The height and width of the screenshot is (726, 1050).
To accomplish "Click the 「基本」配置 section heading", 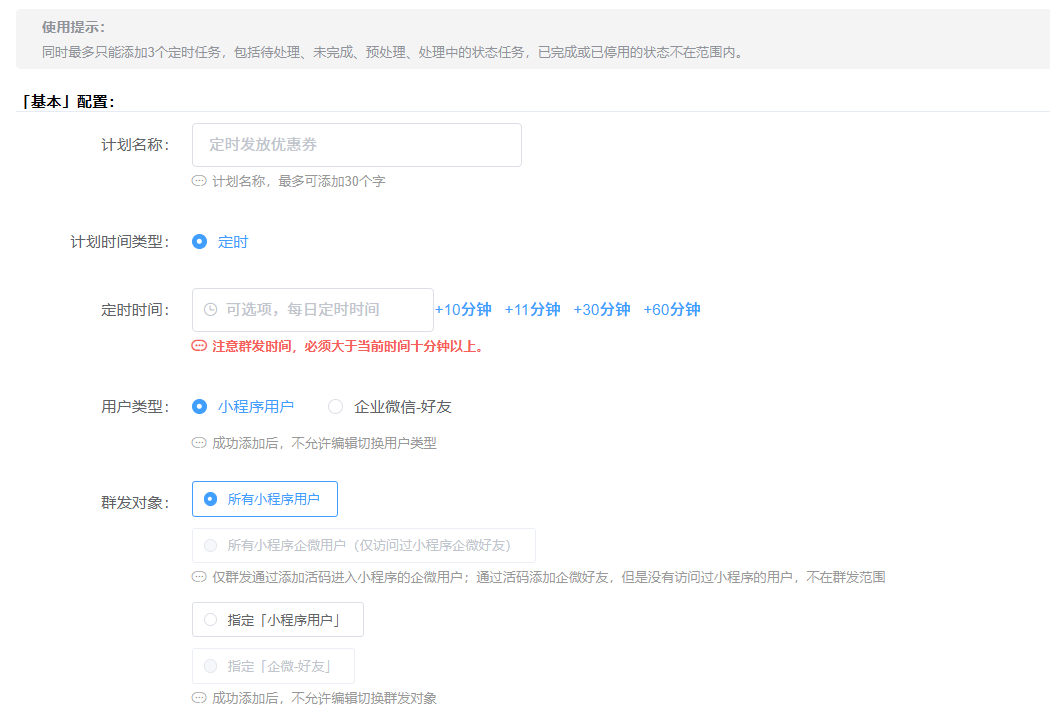I will (x=69, y=102).
